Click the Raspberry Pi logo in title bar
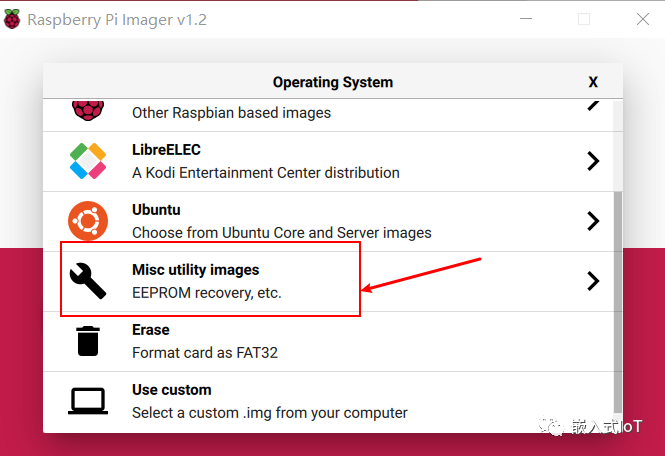Screen dimensions: 665x456 point(12,19)
